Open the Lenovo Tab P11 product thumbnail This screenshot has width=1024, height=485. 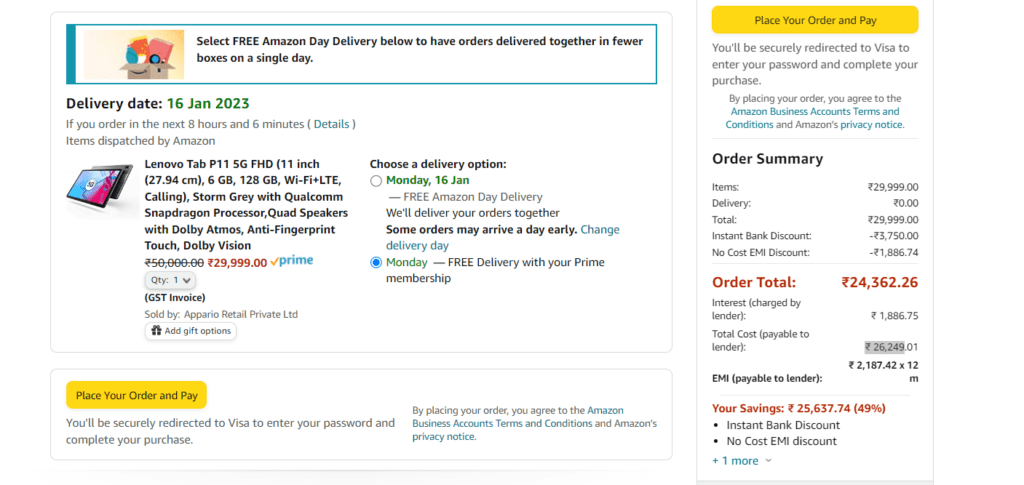click(100, 190)
